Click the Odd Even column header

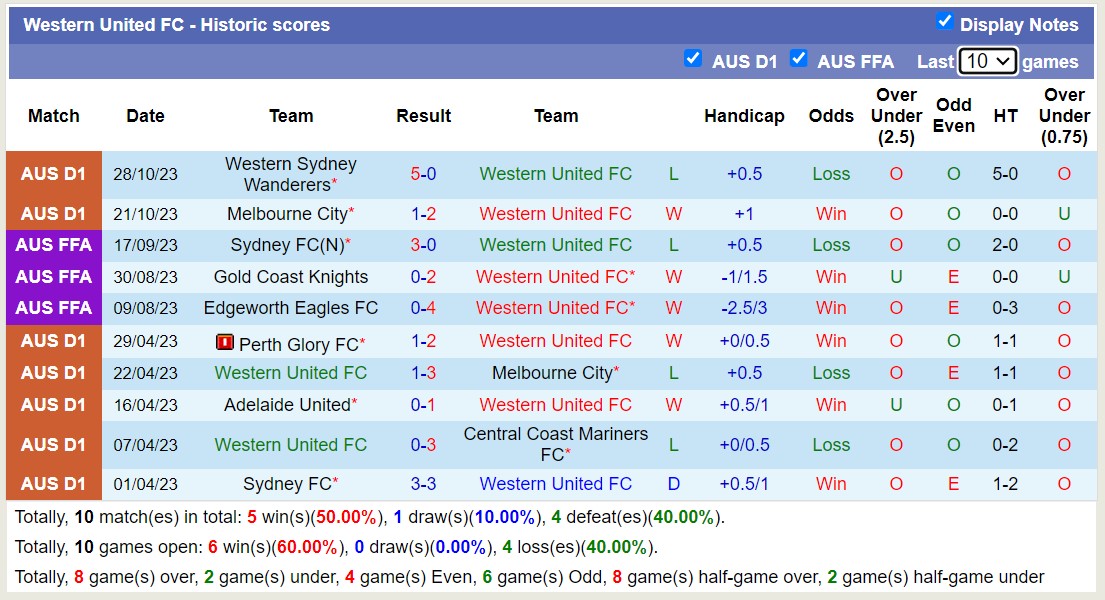(954, 116)
